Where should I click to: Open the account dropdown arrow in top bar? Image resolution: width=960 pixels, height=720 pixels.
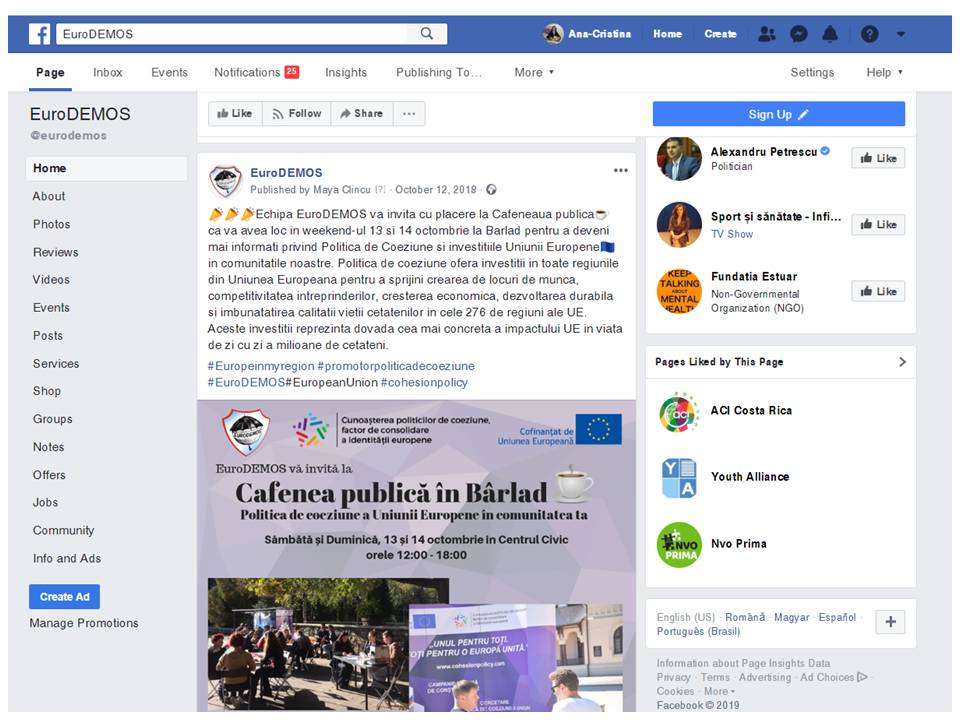pos(901,34)
